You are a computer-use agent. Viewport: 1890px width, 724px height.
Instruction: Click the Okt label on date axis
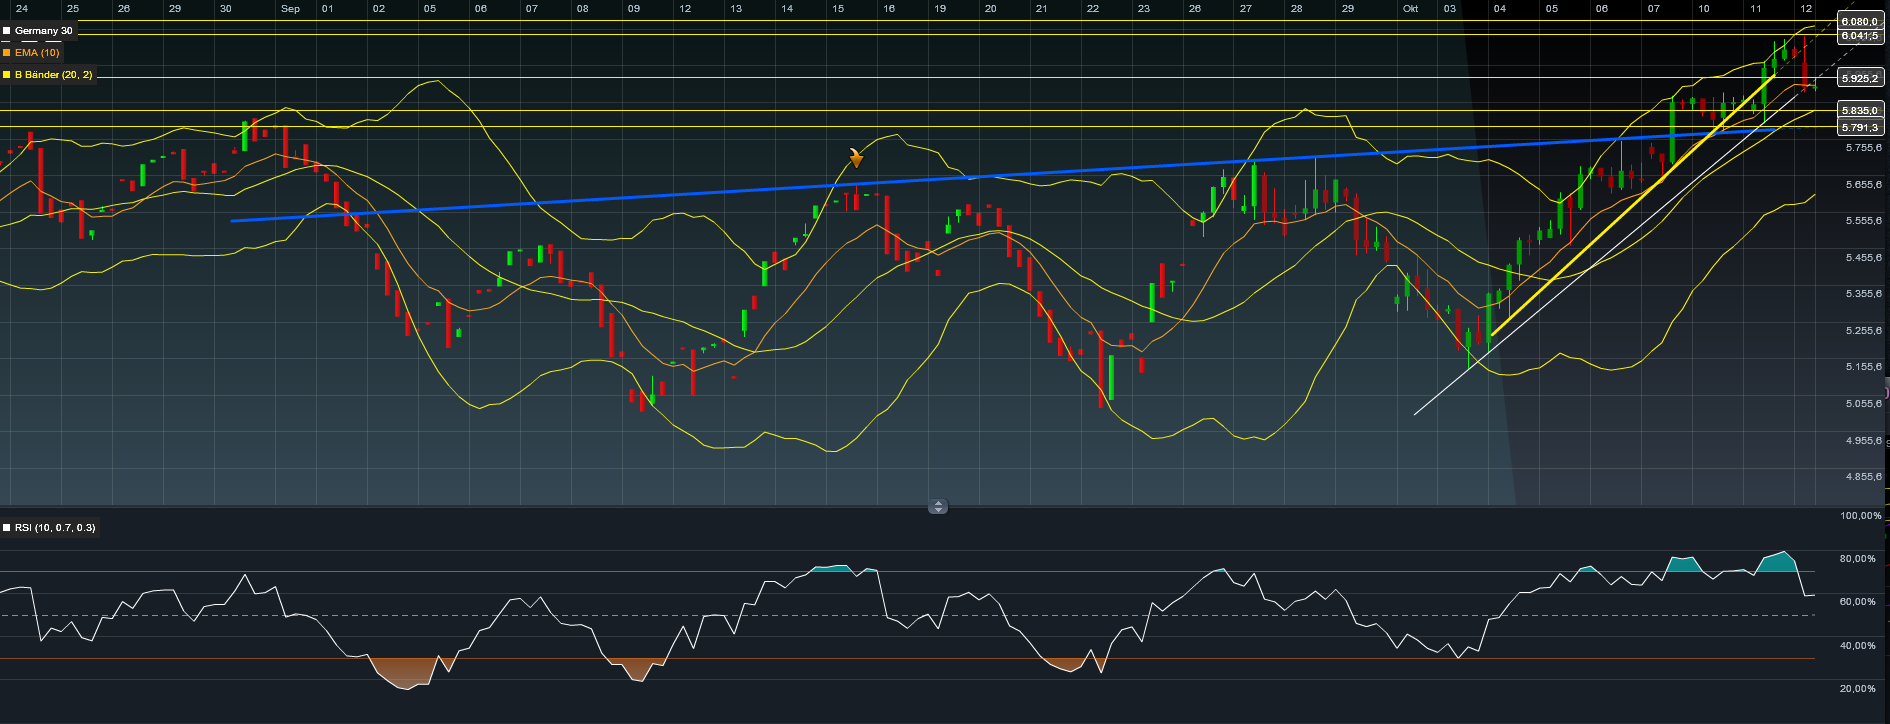click(1410, 9)
